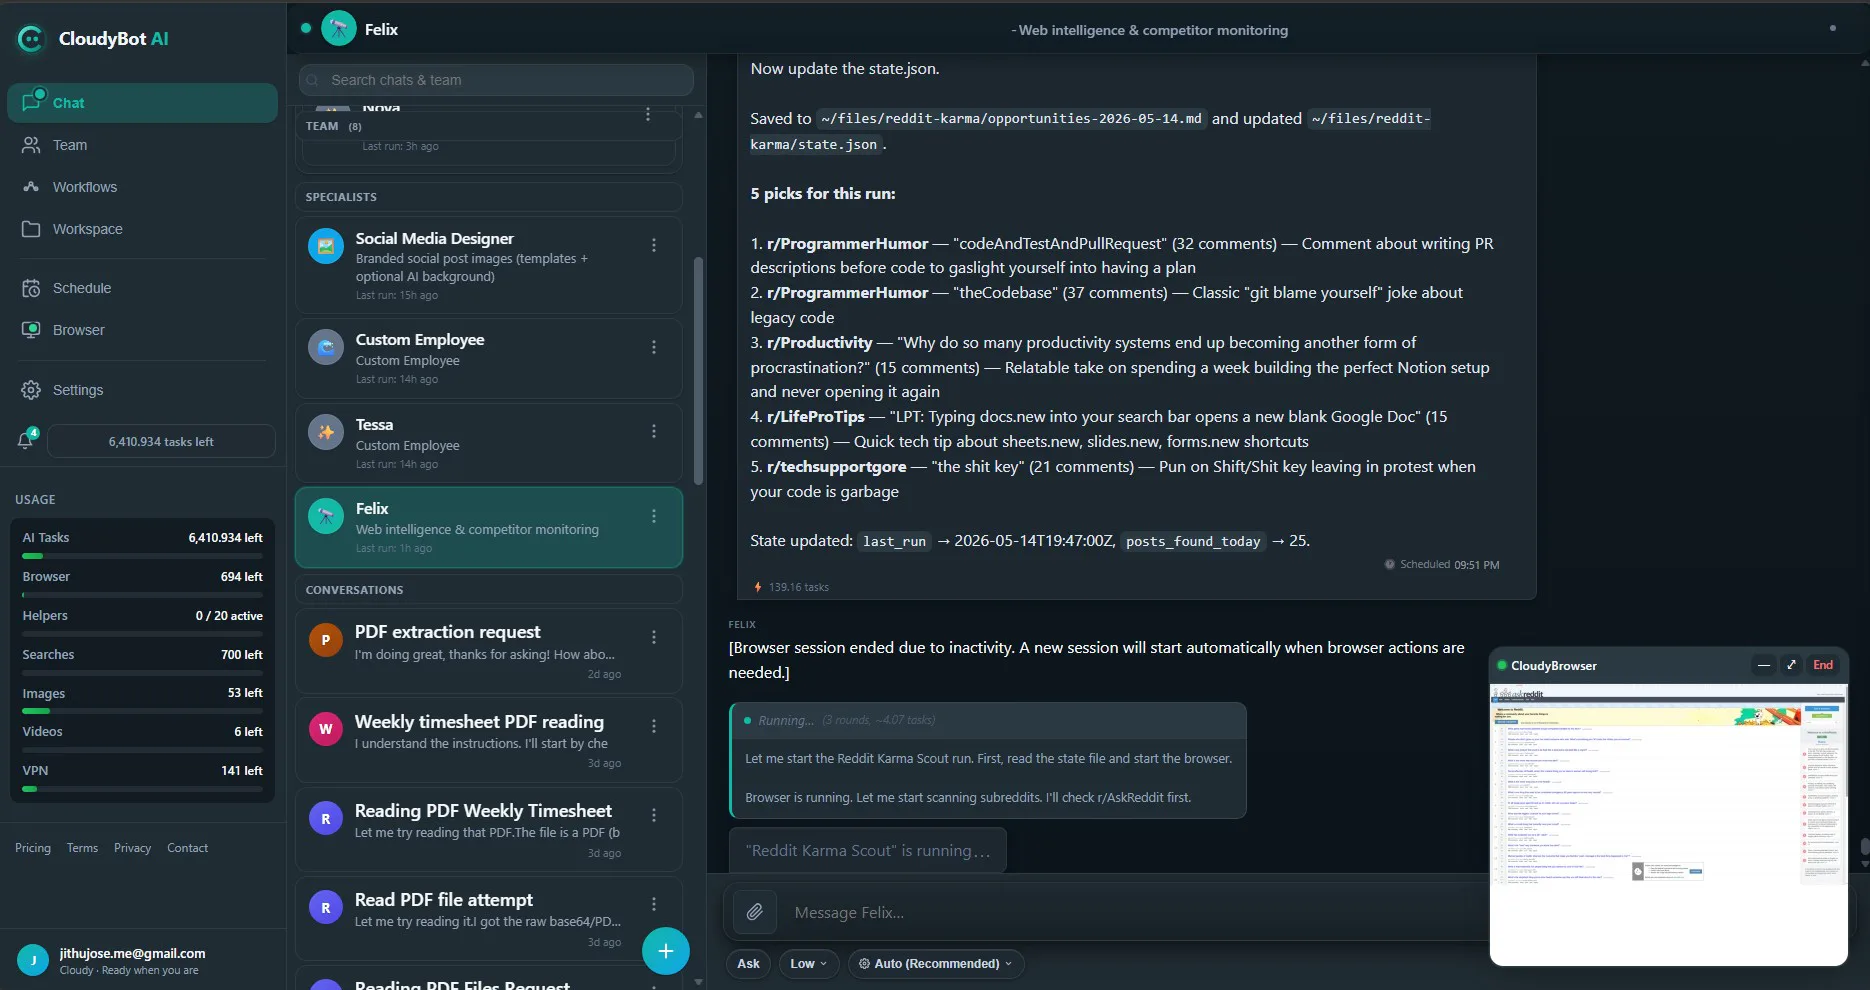Minimize the CloudyBrowser panel
Screen dimensions: 1870x990
click(1764, 665)
